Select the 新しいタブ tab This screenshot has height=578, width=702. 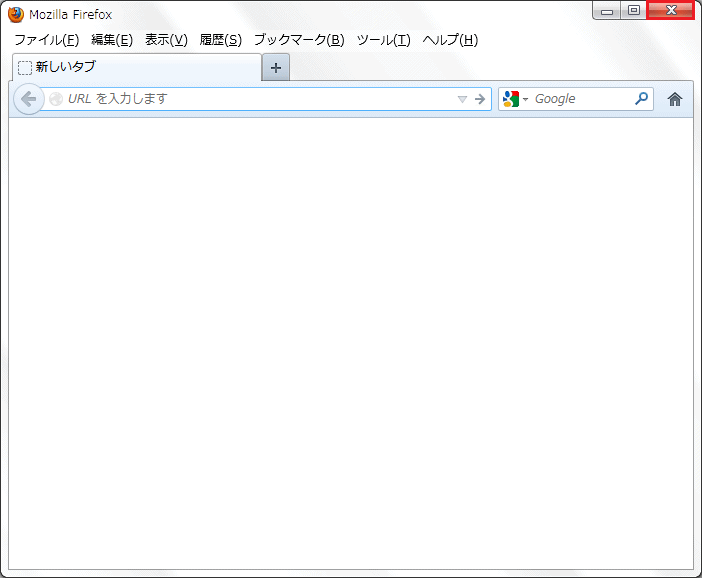click(x=135, y=67)
